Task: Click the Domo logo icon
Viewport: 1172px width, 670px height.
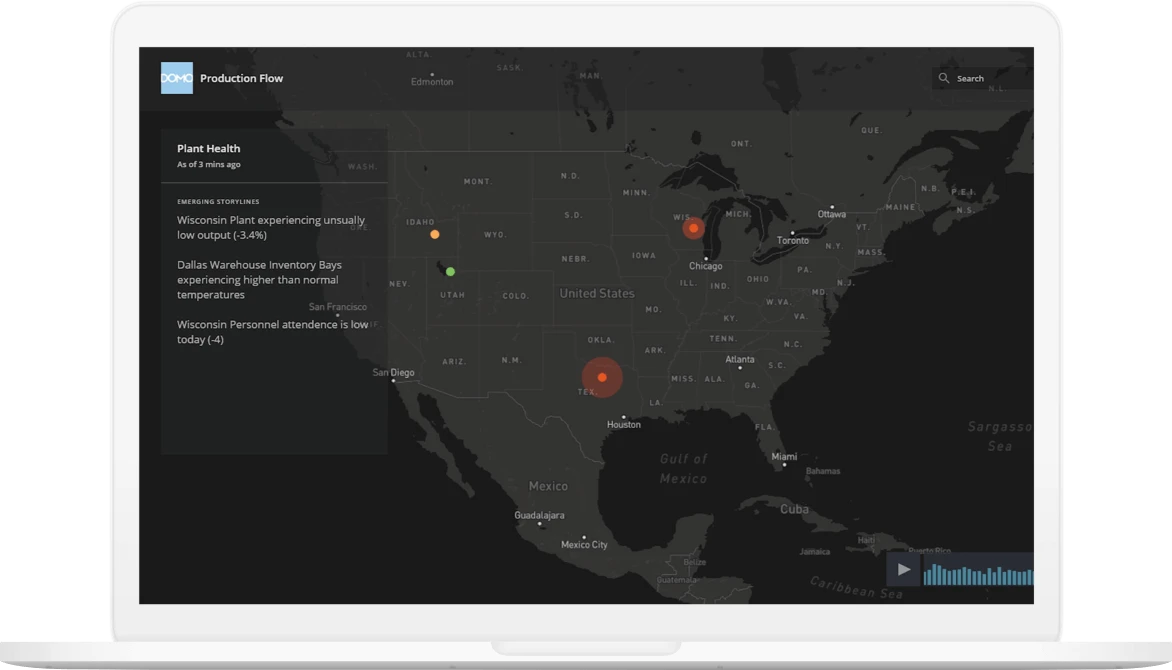Action: tap(176, 77)
